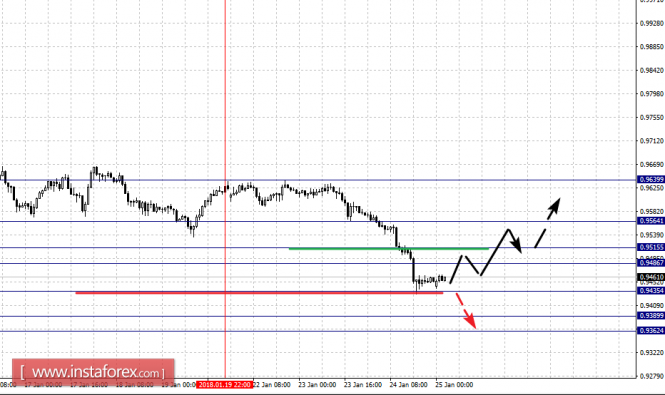Click the 0.94867 level label
Viewport: 665px width, 395px height.
click(651, 263)
